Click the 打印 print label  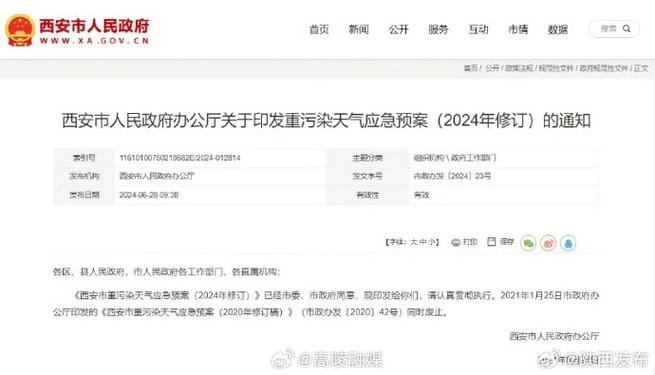[x=470, y=242]
